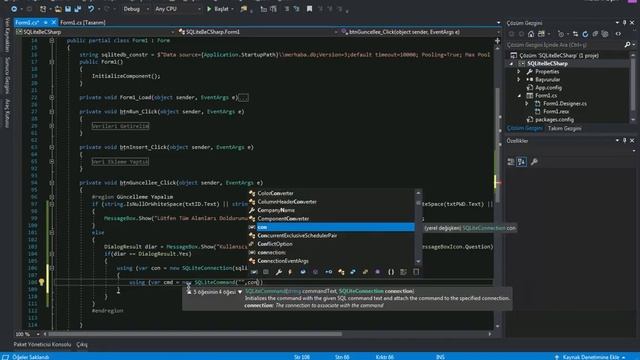Click the bookmark icon in toolbar
The image size is (640, 360).
tap(309, 9)
